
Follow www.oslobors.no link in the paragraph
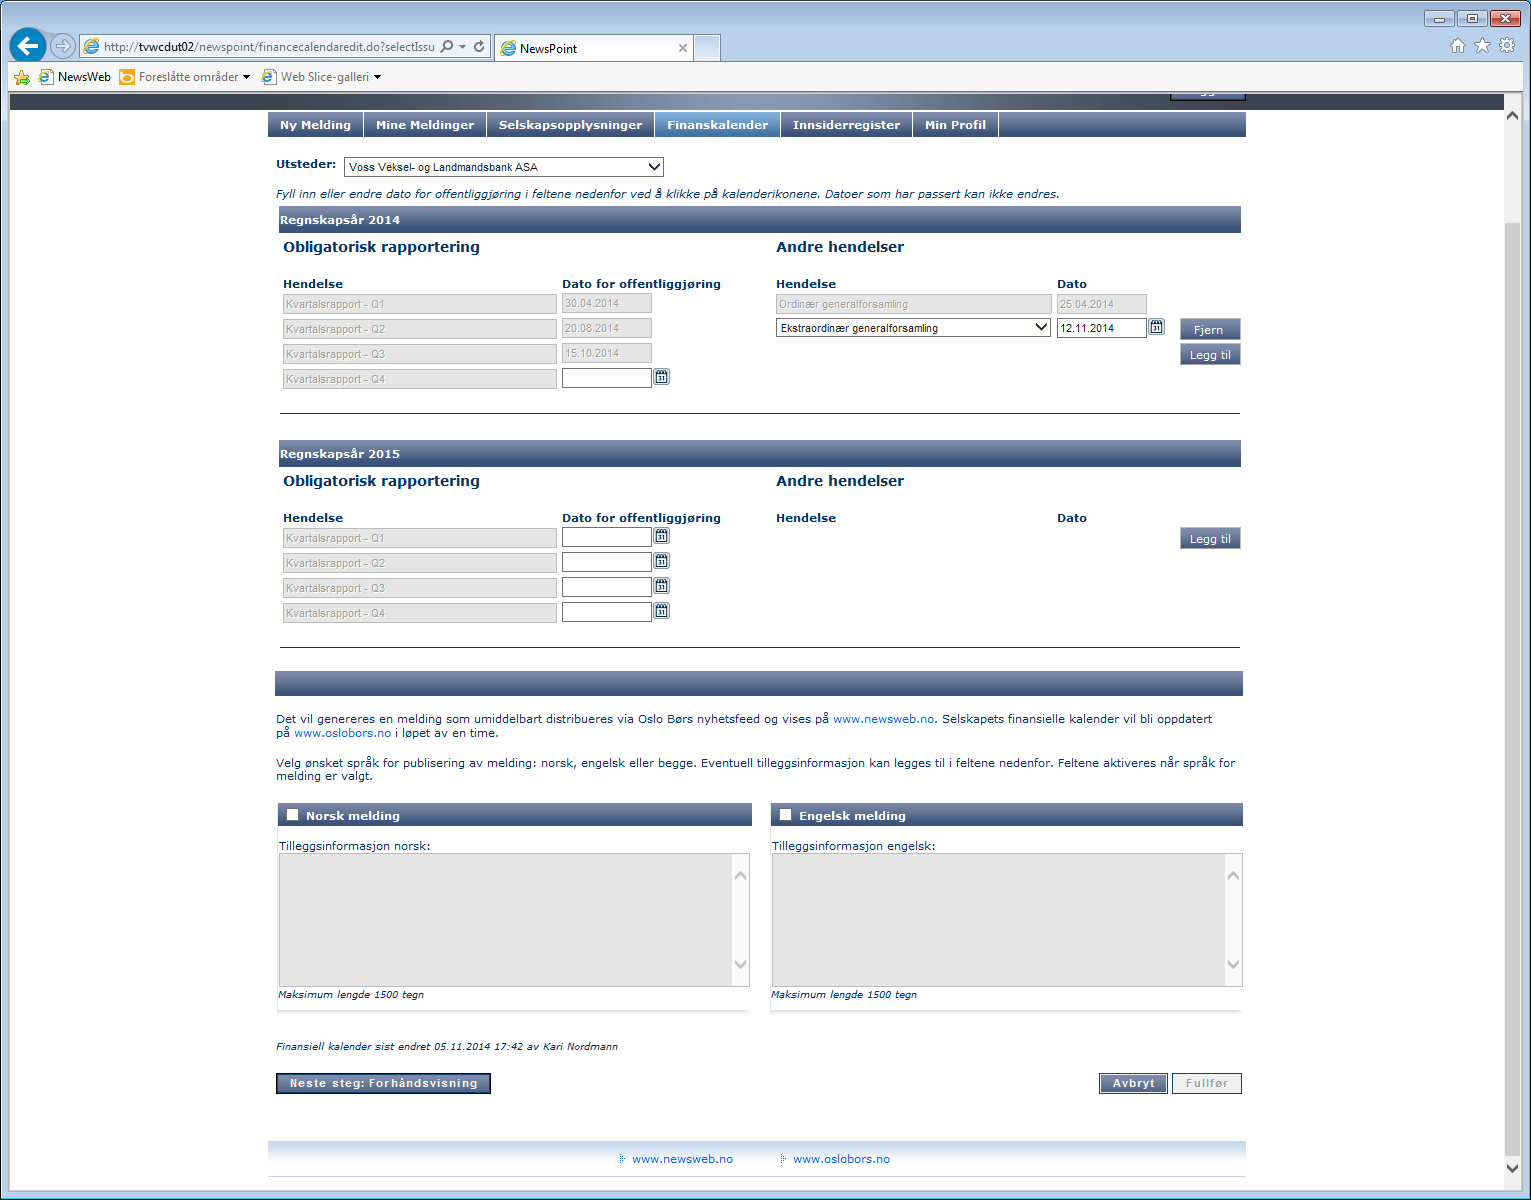point(342,733)
